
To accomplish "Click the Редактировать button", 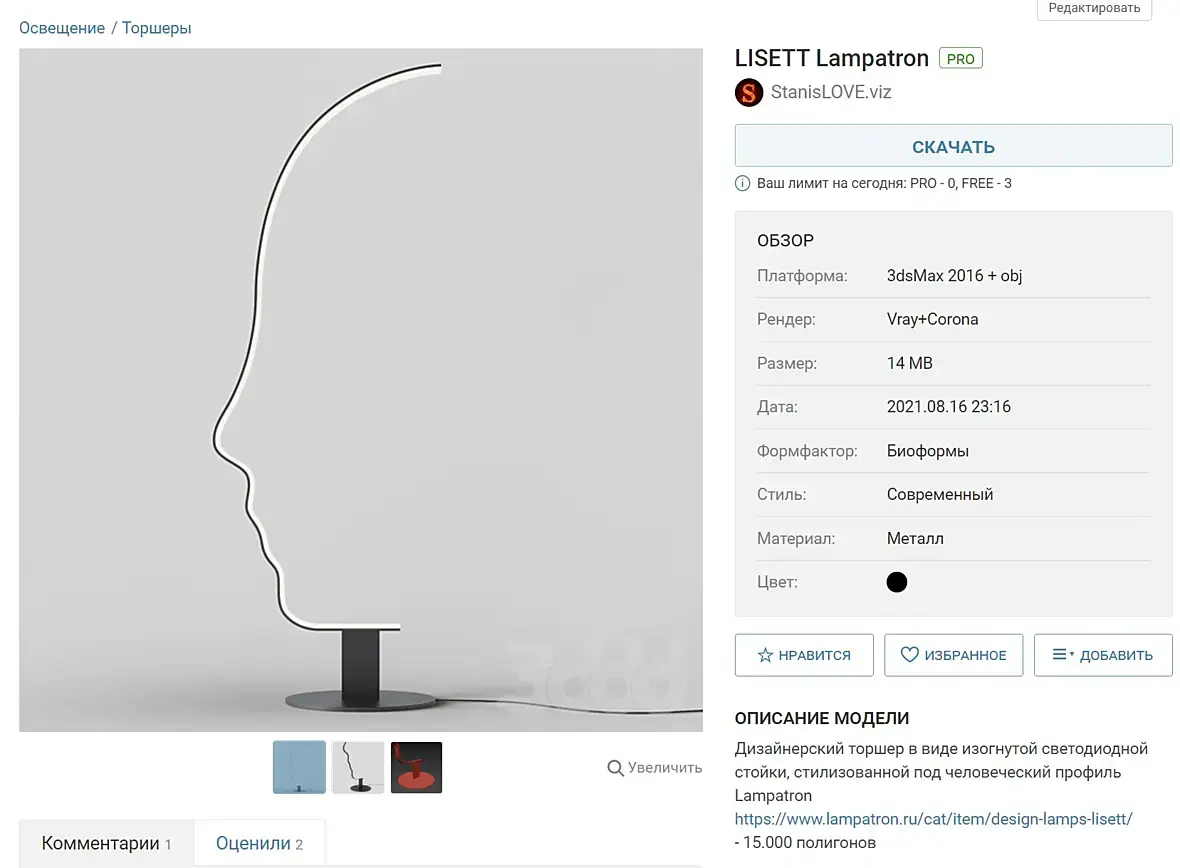I will [x=1093, y=8].
